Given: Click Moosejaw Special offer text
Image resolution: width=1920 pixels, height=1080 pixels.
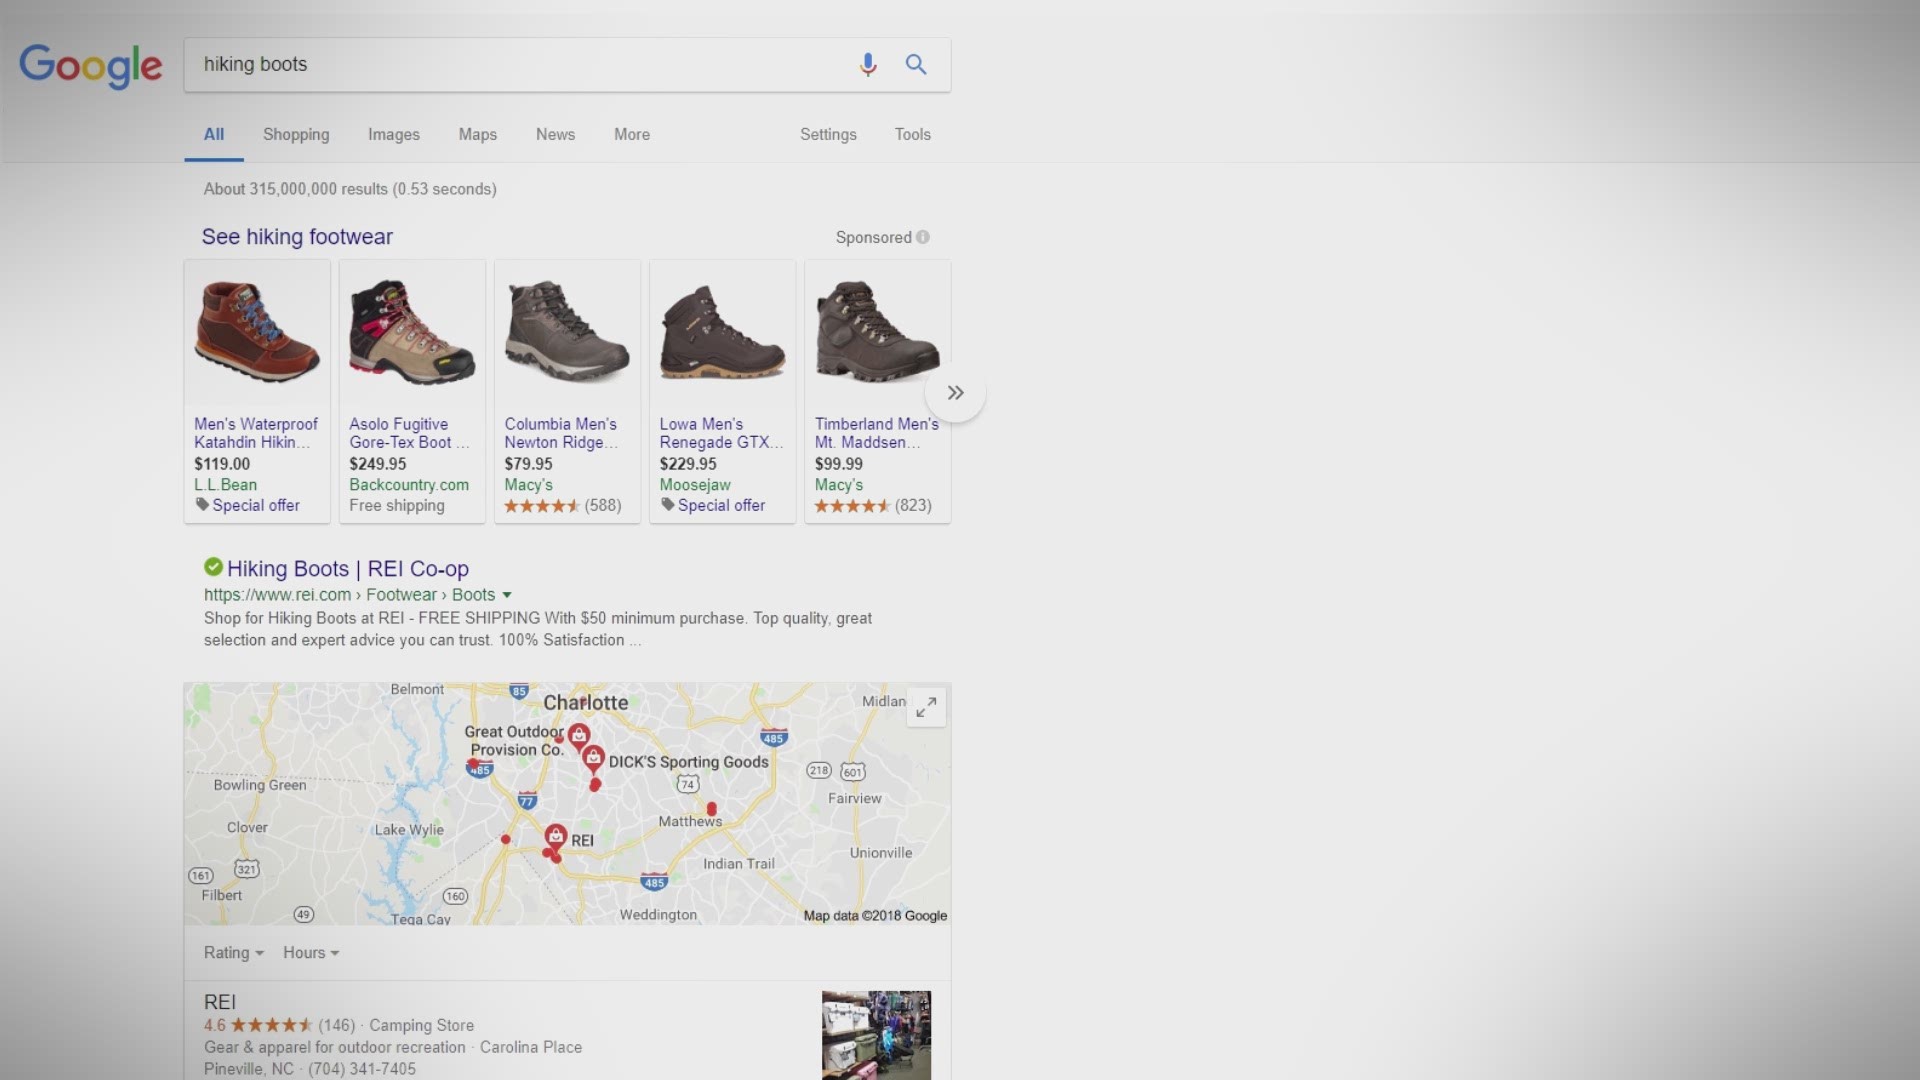Looking at the screenshot, I should (721, 506).
